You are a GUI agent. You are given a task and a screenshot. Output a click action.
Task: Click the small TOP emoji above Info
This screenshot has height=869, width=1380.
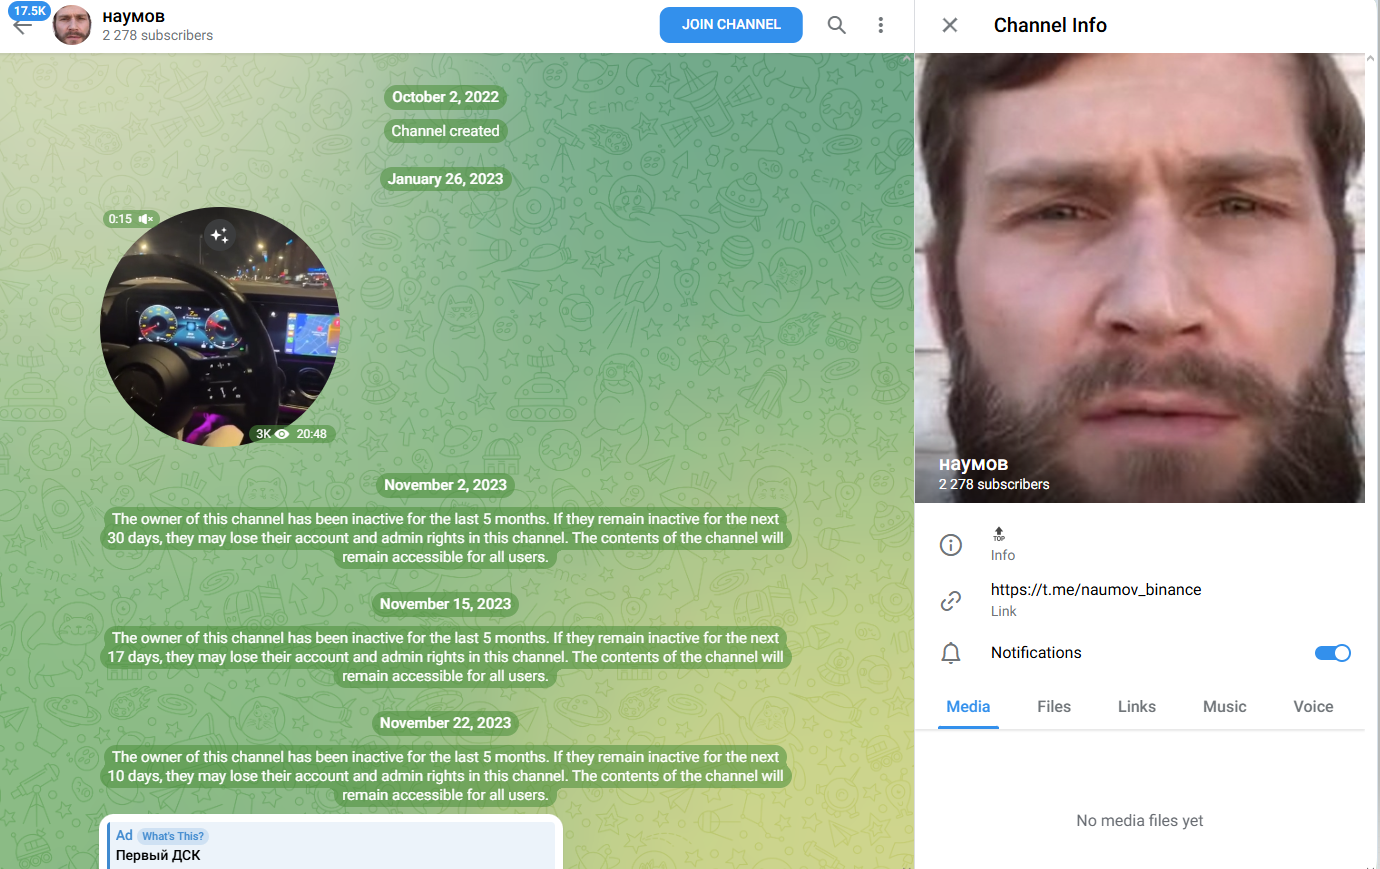click(999, 534)
